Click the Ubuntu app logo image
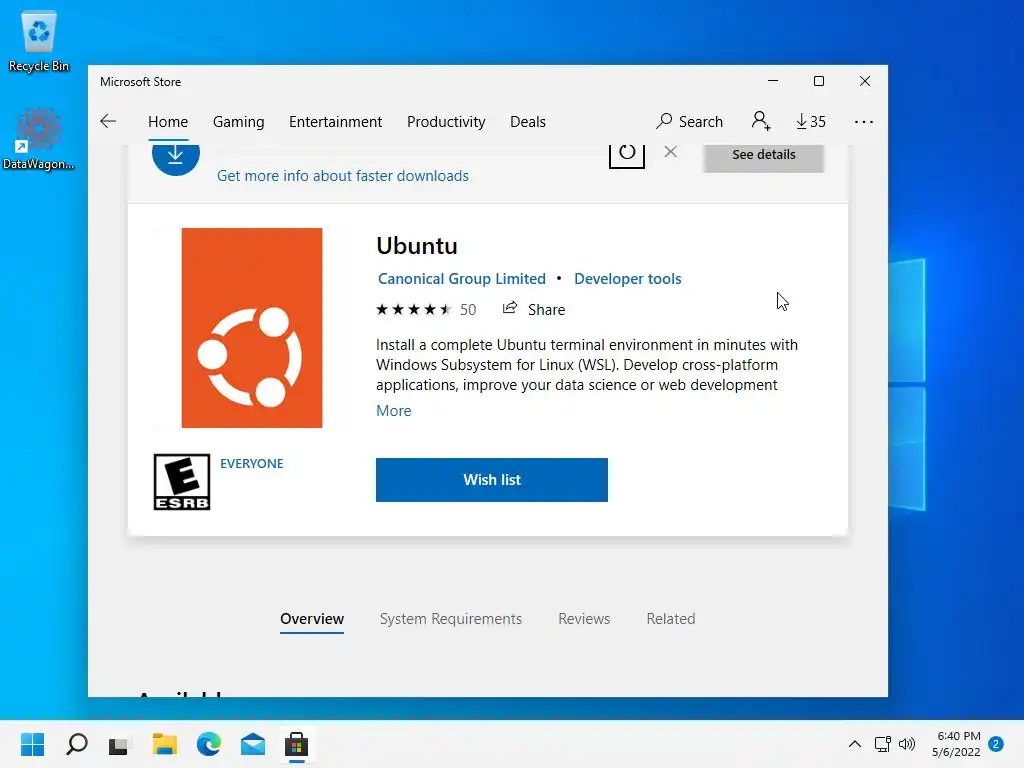The height and width of the screenshot is (768, 1024). click(252, 328)
